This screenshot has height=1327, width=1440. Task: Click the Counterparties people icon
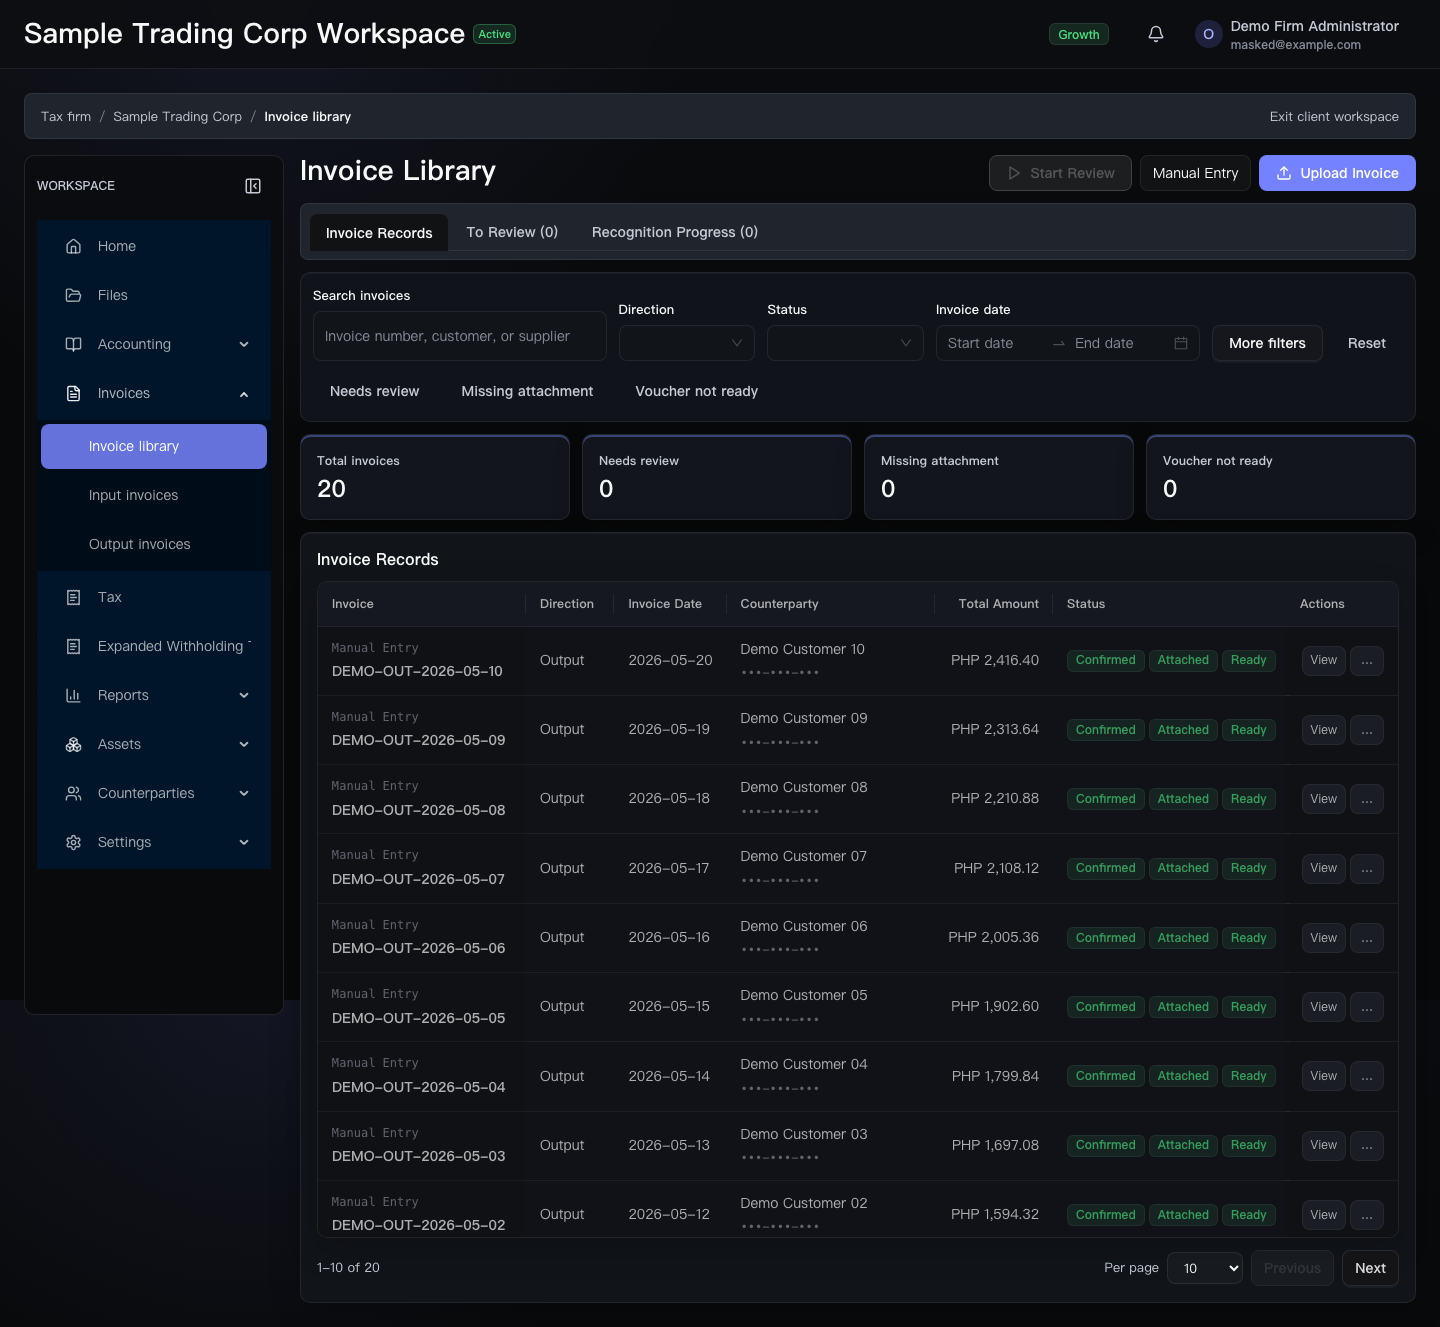pyautogui.click(x=73, y=793)
